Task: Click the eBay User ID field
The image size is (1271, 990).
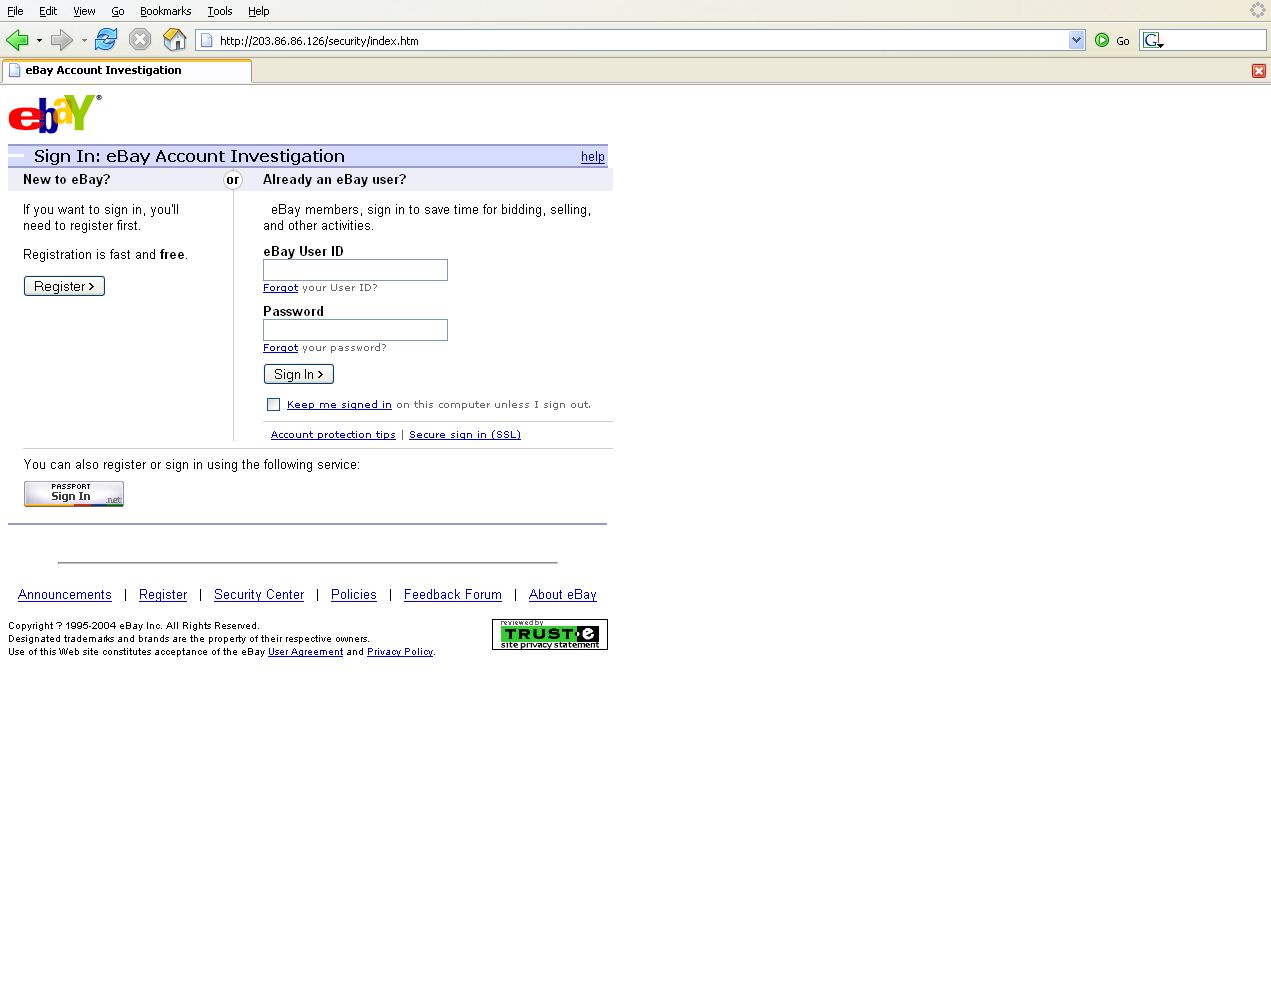Action: click(355, 270)
